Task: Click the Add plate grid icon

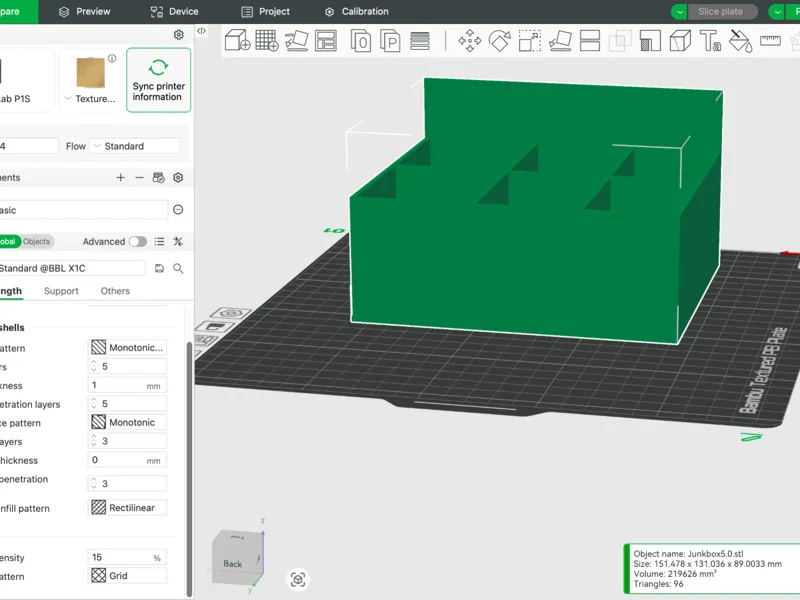Action: pos(267,40)
